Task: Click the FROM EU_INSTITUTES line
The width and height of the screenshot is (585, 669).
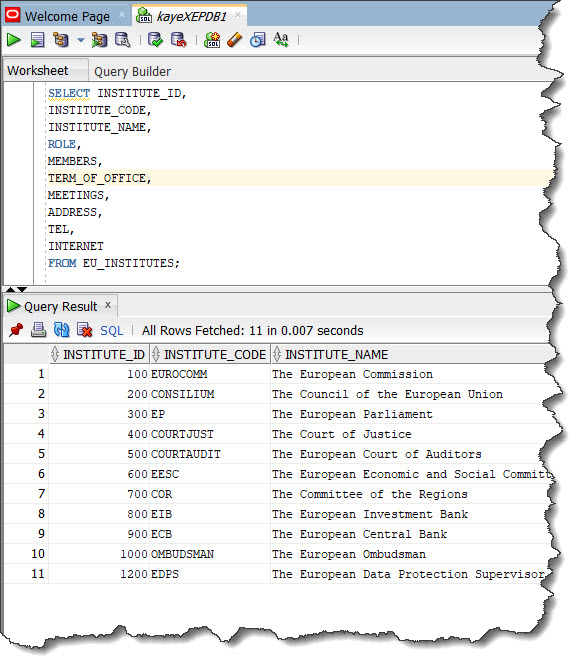Action: coord(114,263)
